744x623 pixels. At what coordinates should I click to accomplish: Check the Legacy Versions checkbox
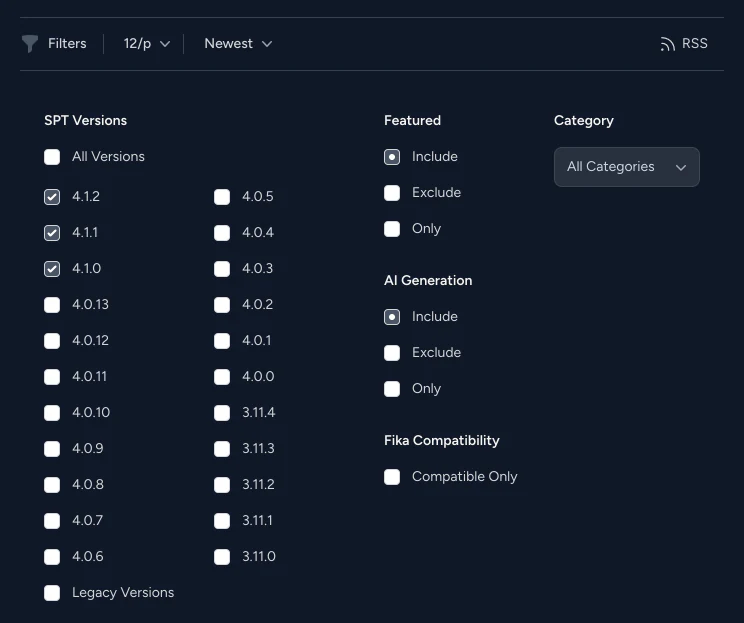click(52, 593)
